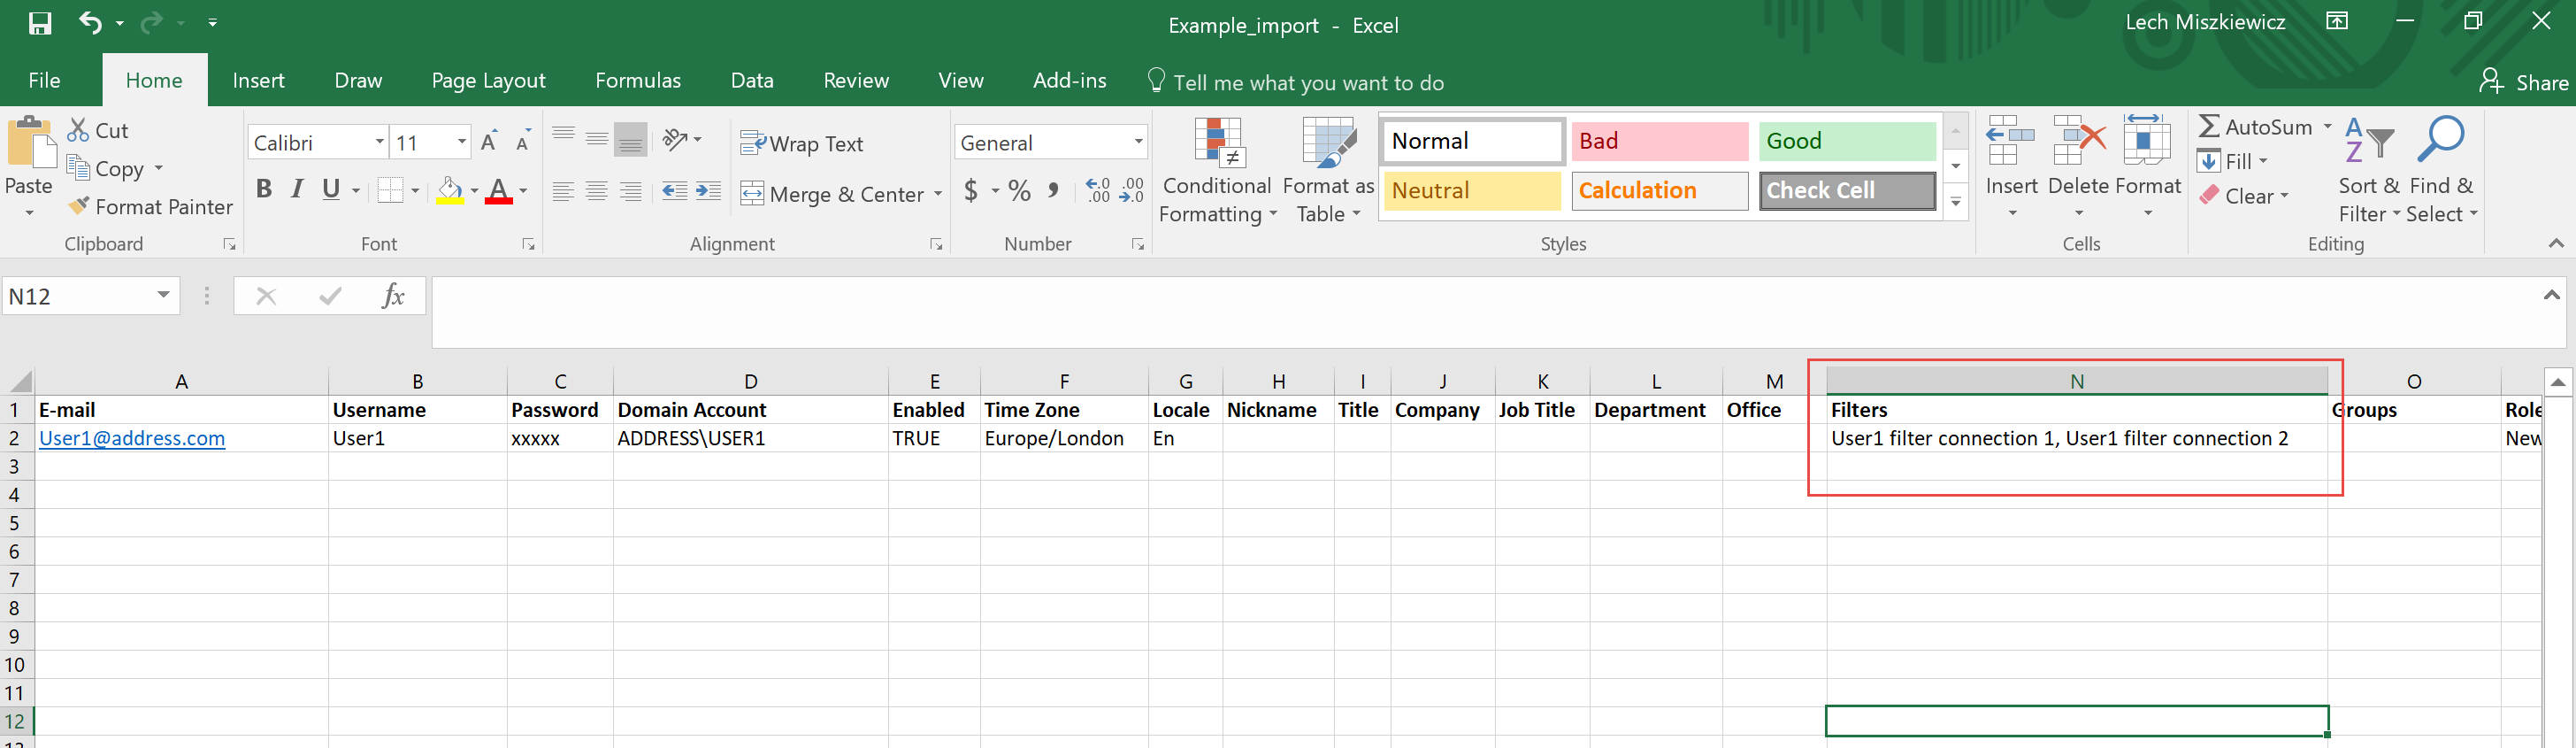Image resolution: width=2576 pixels, height=748 pixels.
Task: Apply the Good cell style
Action: tap(1847, 141)
